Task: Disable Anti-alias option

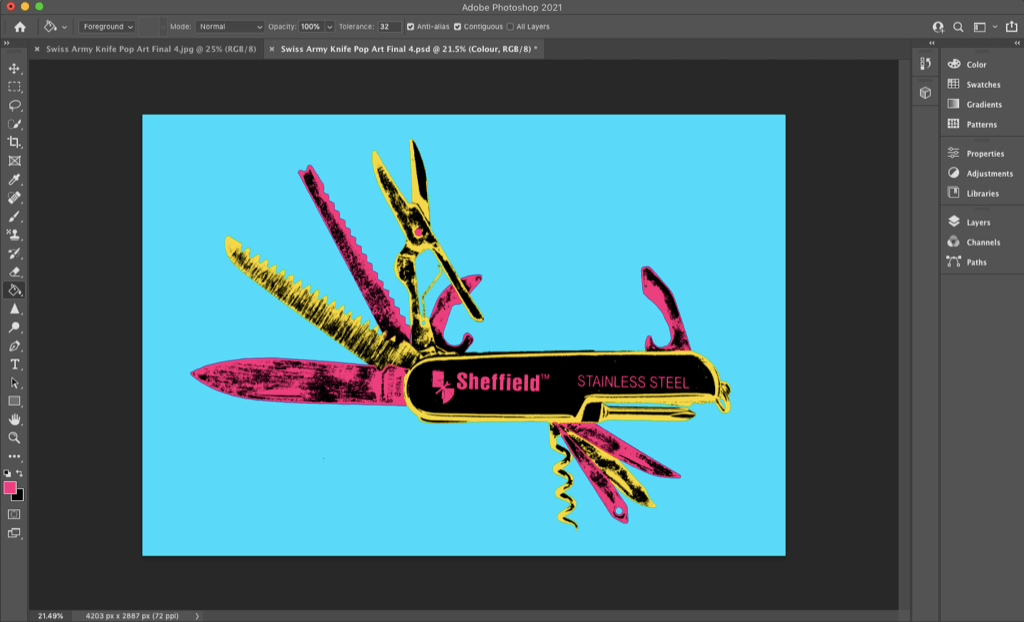Action: (x=410, y=27)
